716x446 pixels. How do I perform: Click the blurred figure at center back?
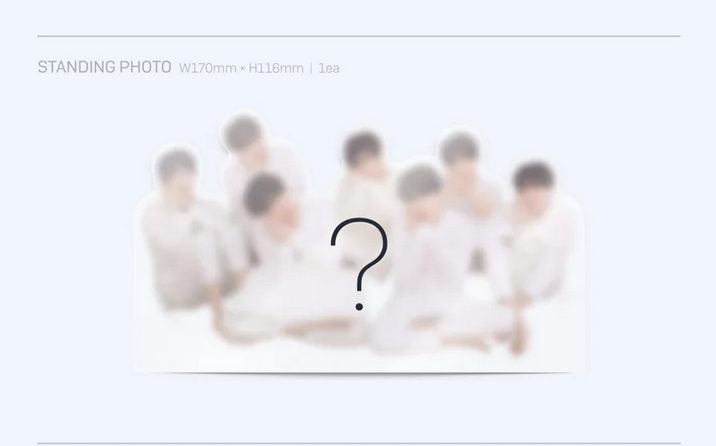tap(362, 150)
